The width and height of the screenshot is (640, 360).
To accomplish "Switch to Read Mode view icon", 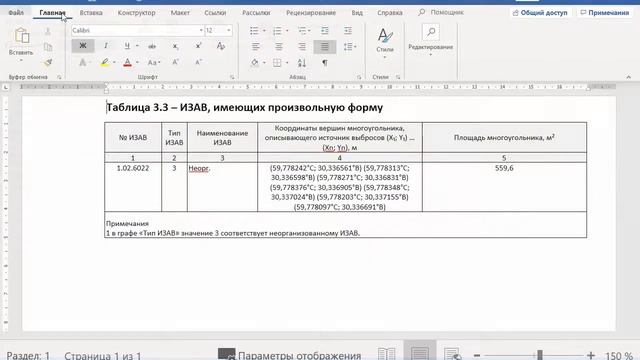I will pos(387,353).
